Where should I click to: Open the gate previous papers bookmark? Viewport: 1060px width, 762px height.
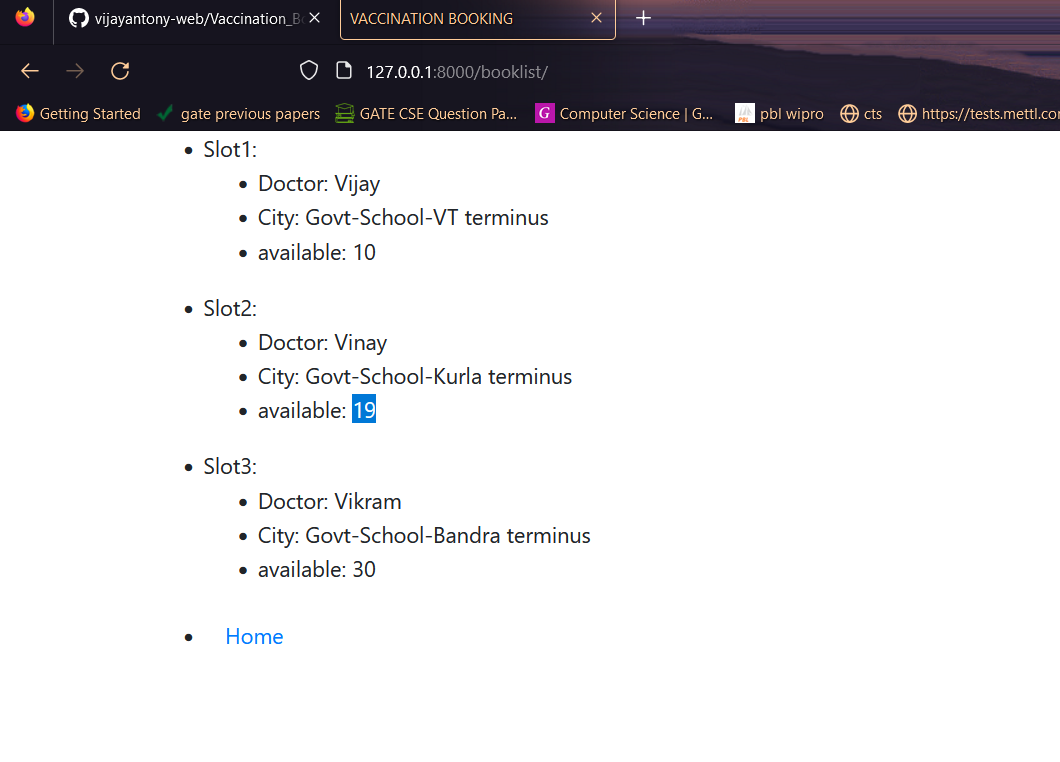pos(238,113)
